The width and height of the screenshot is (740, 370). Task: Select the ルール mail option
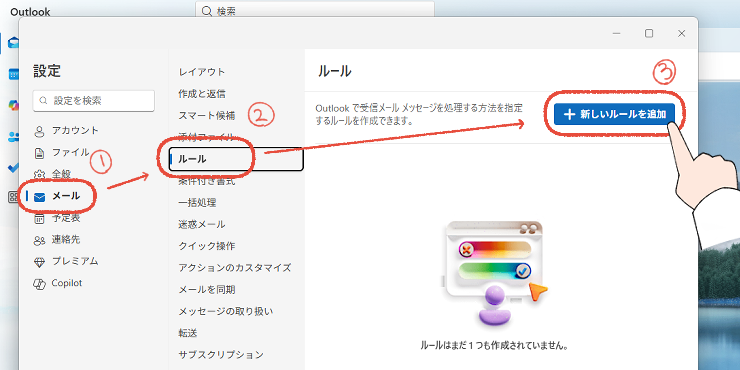tap(236, 159)
